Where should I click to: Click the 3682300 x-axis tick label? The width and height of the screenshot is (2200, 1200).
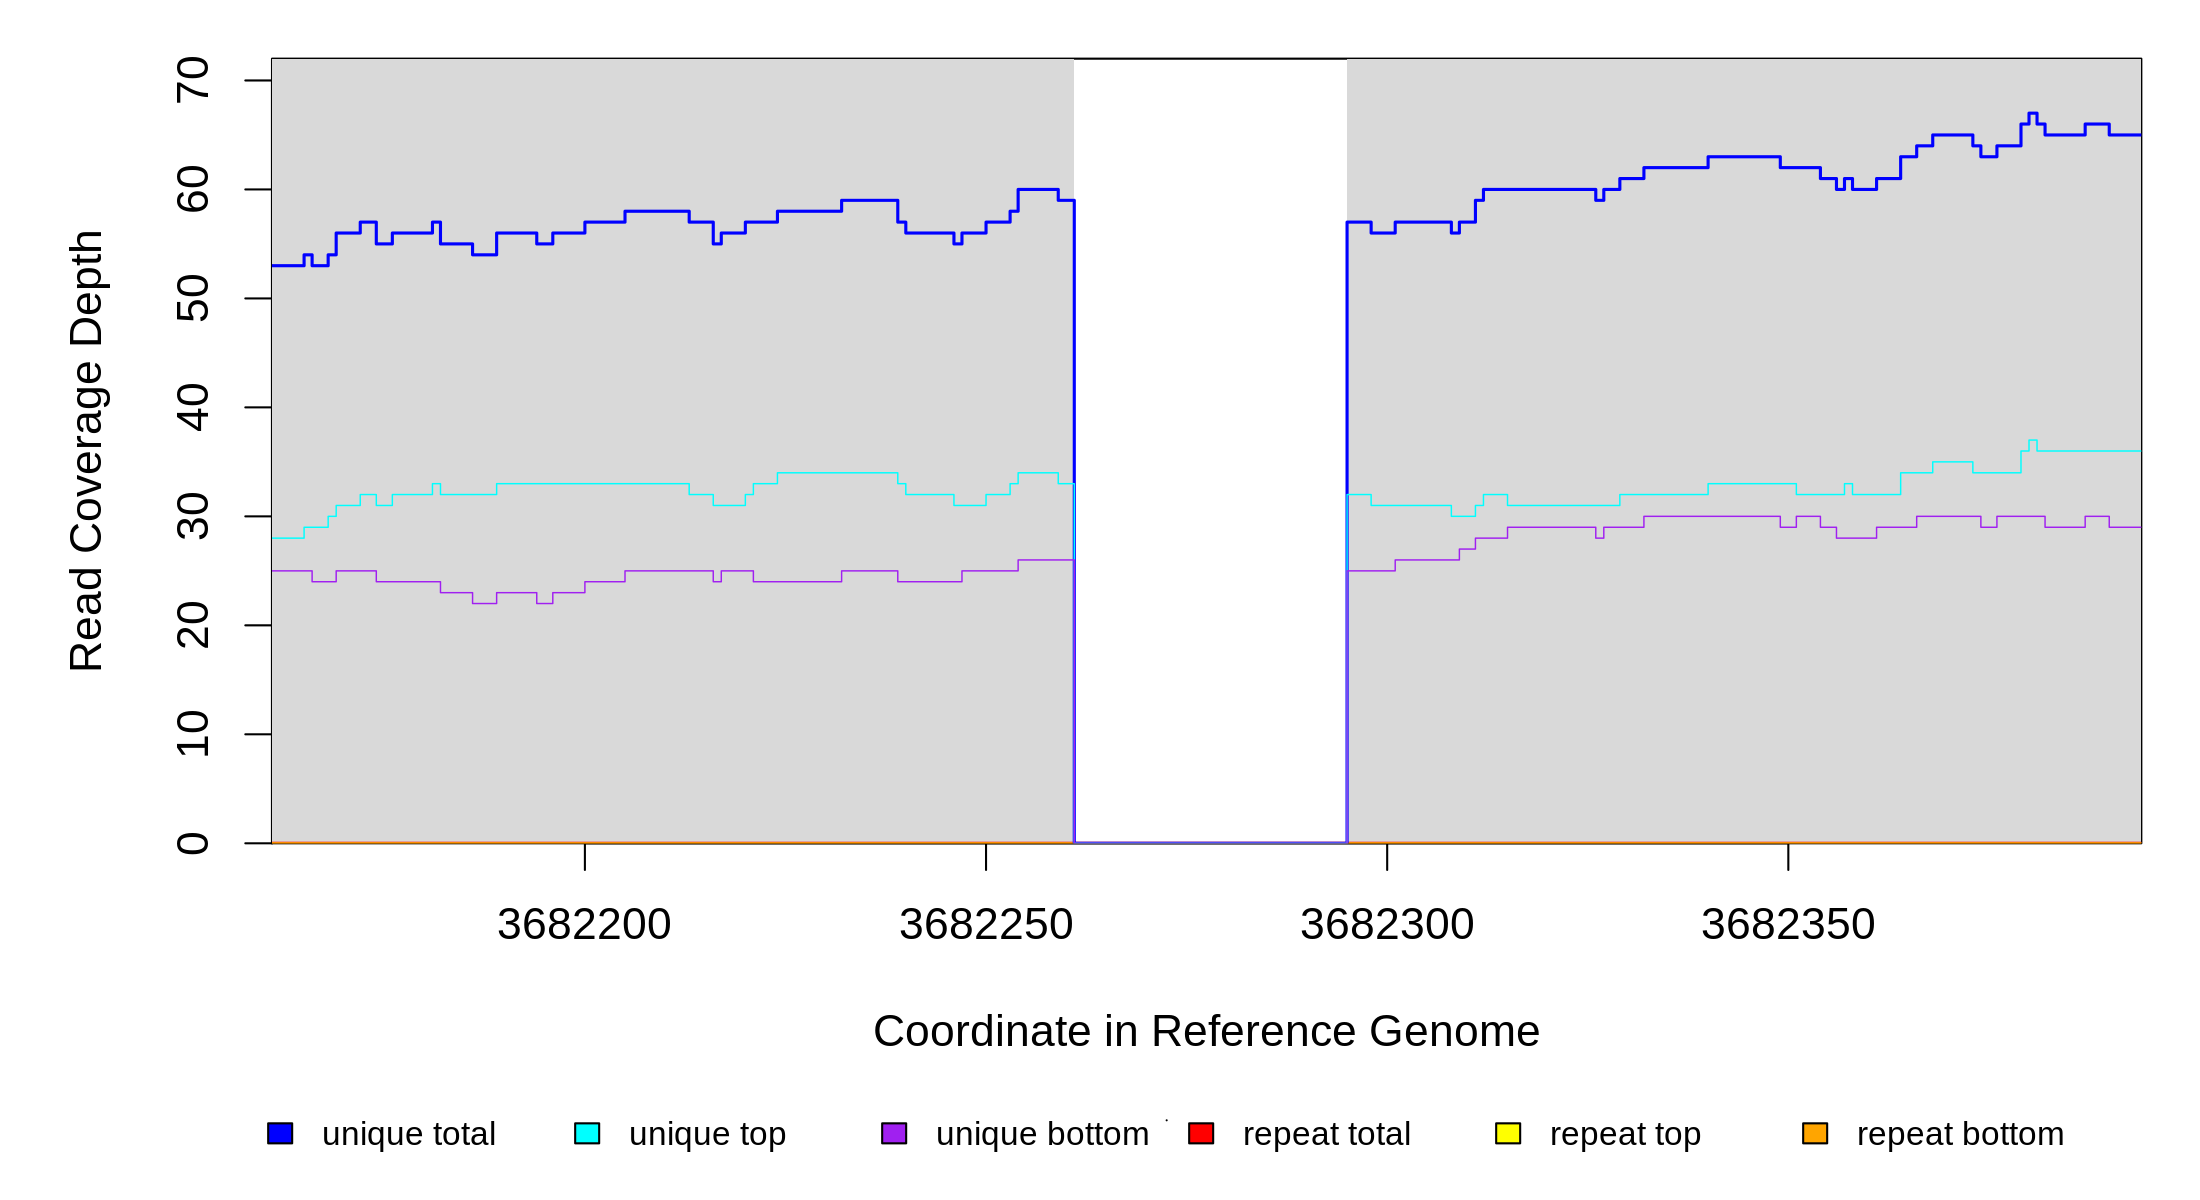(1387, 924)
